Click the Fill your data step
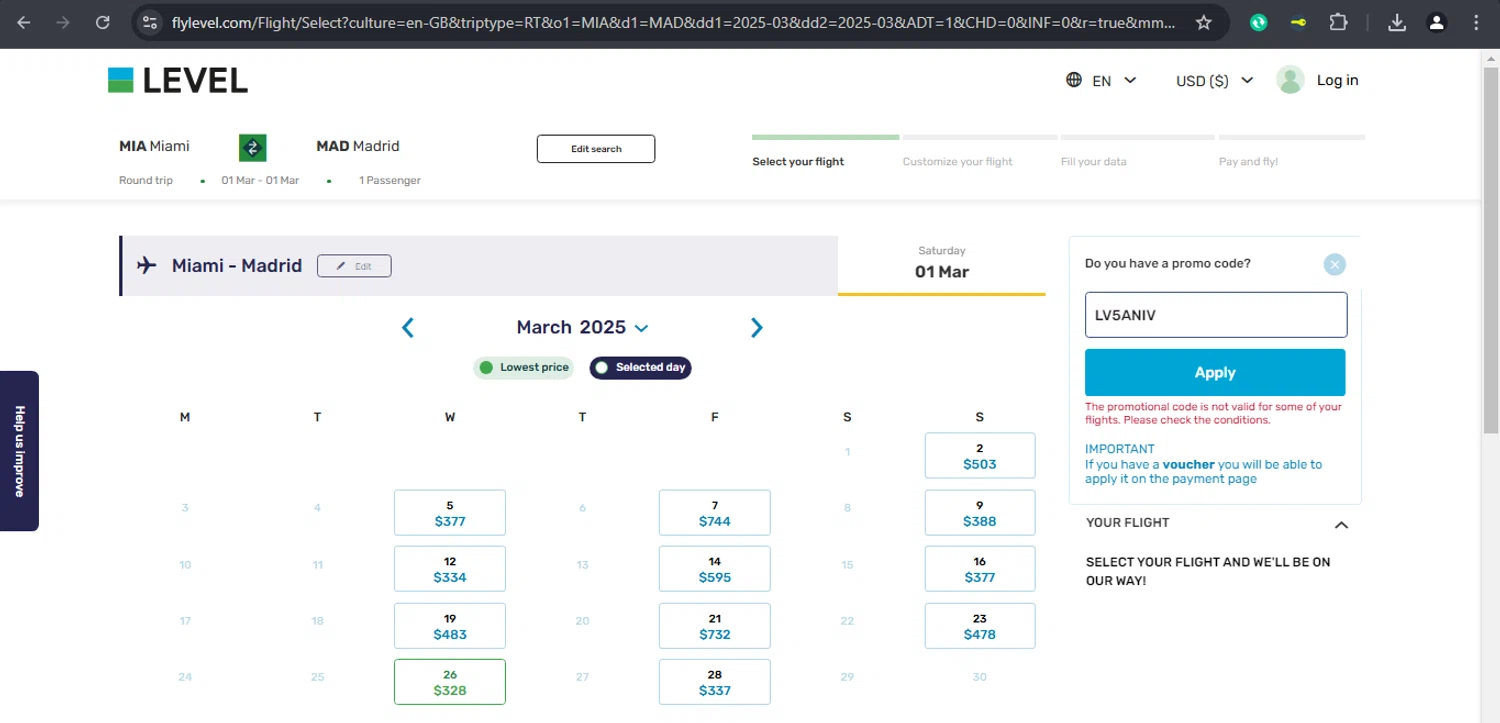 [1093, 161]
